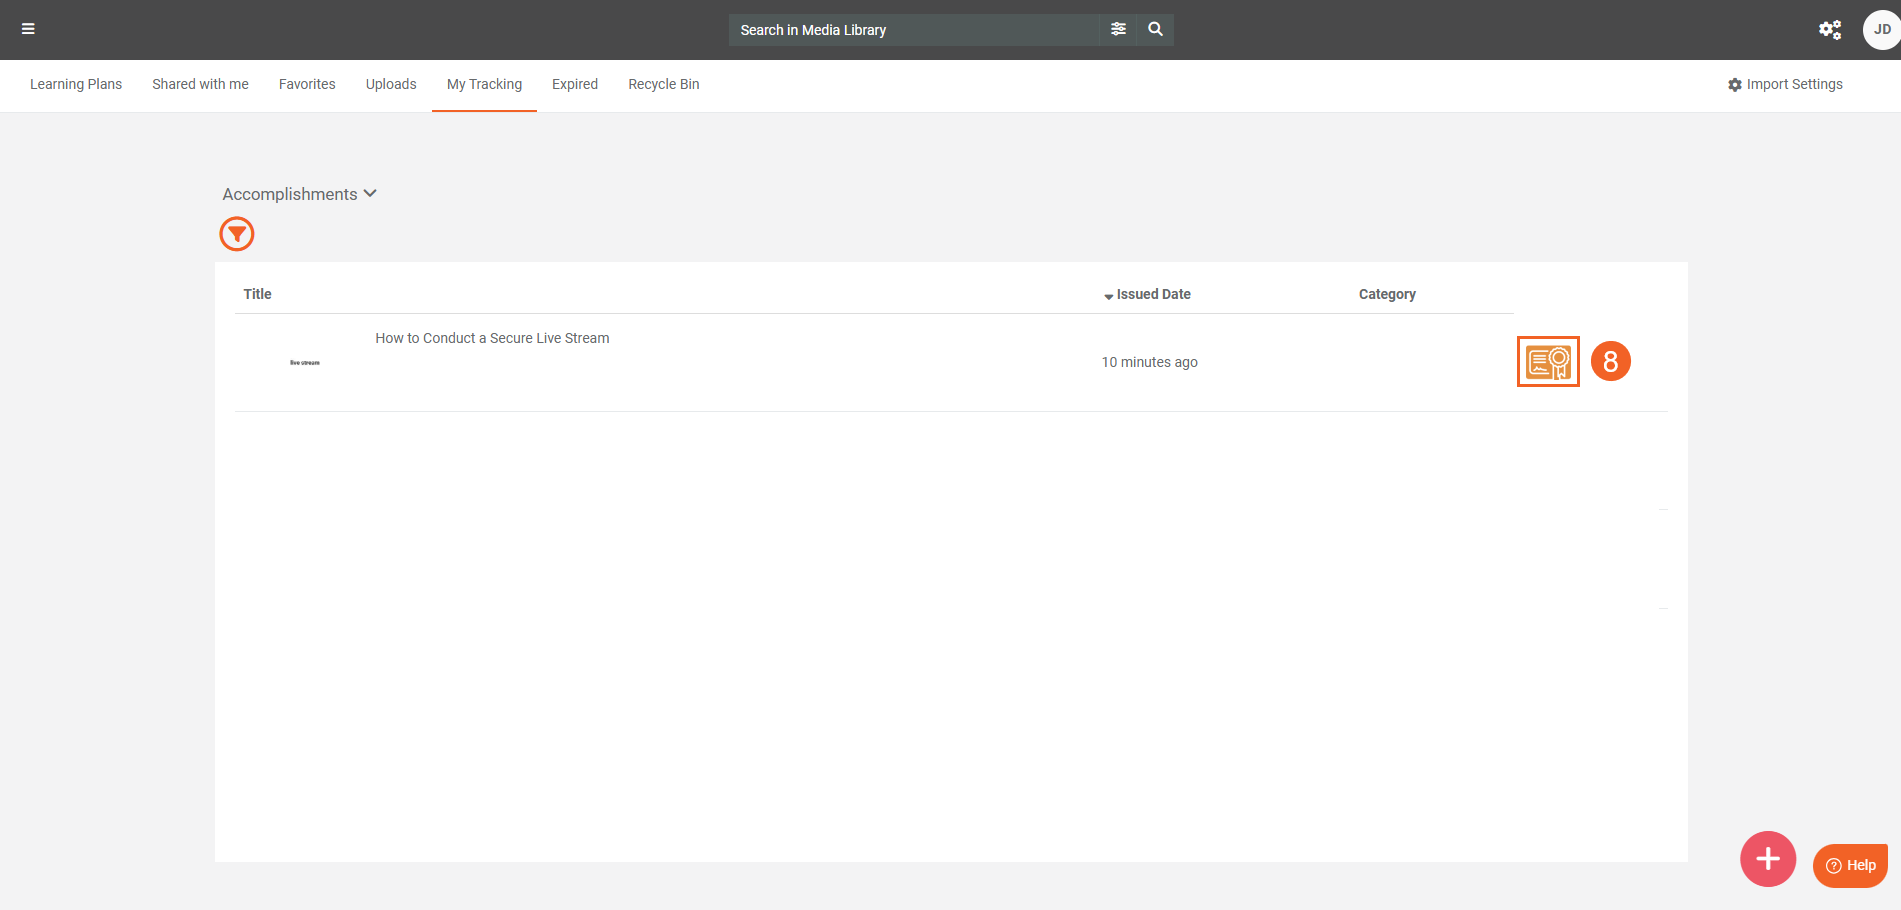View certificate for Secure Live Stream
This screenshot has width=1901, height=910.
1547,362
